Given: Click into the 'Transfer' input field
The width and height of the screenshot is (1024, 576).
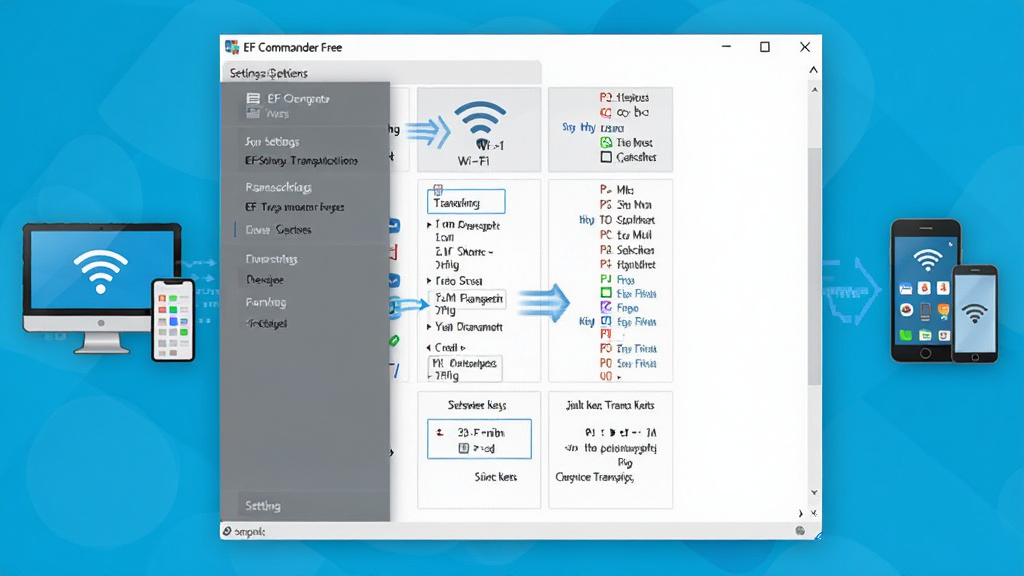Looking at the screenshot, I should 466,202.
